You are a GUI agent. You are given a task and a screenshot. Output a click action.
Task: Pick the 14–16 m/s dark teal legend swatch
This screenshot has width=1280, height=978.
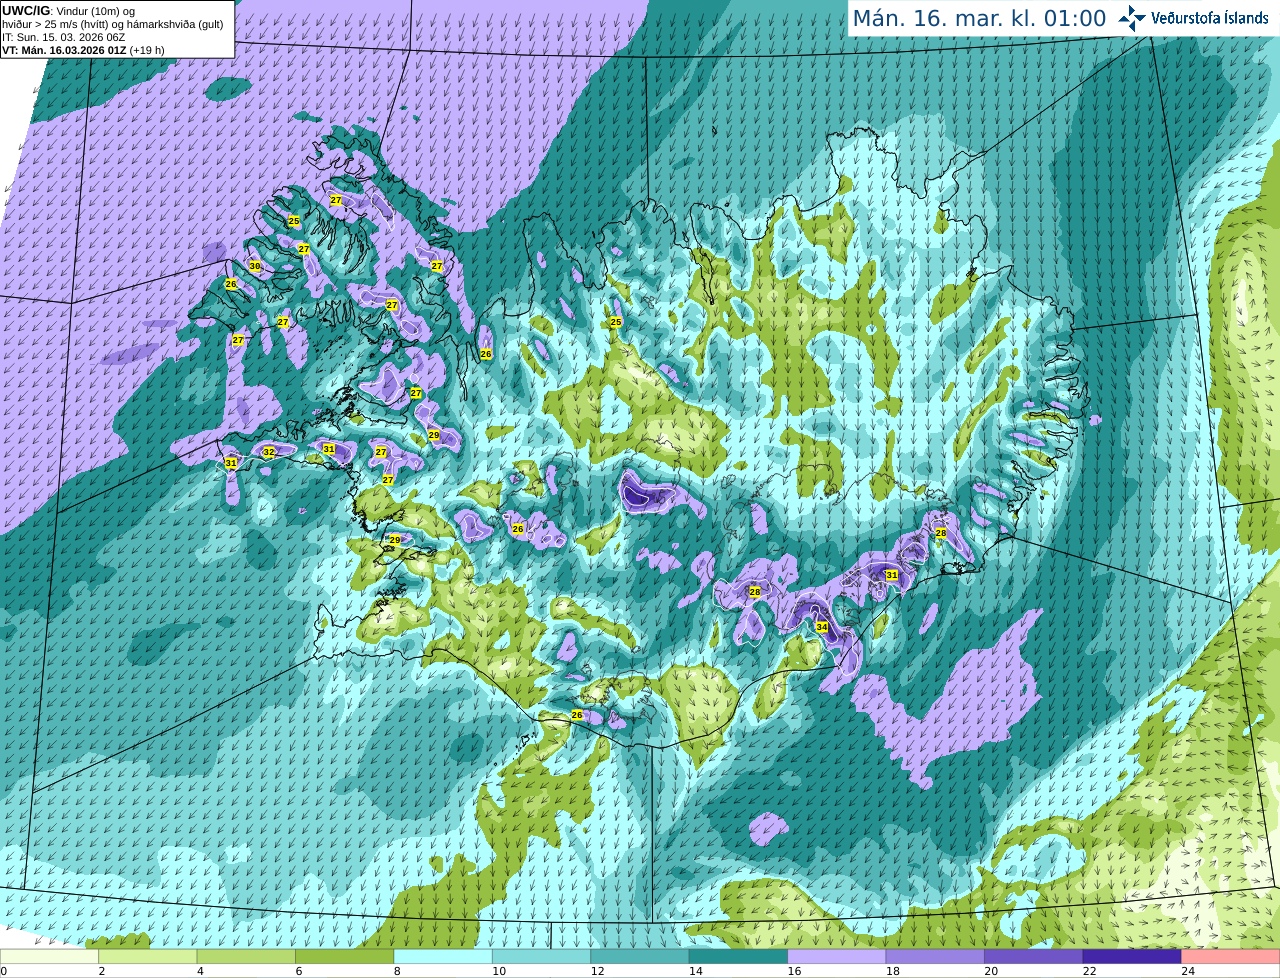(739, 956)
